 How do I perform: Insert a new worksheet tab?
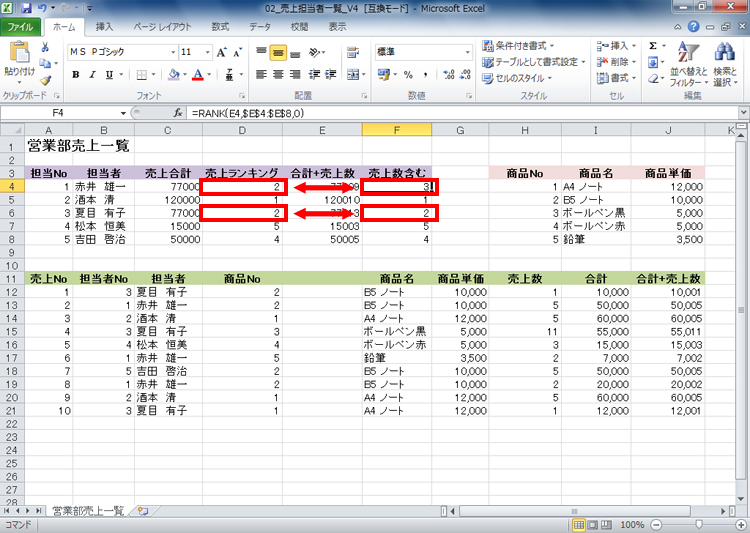(x=143, y=511)
